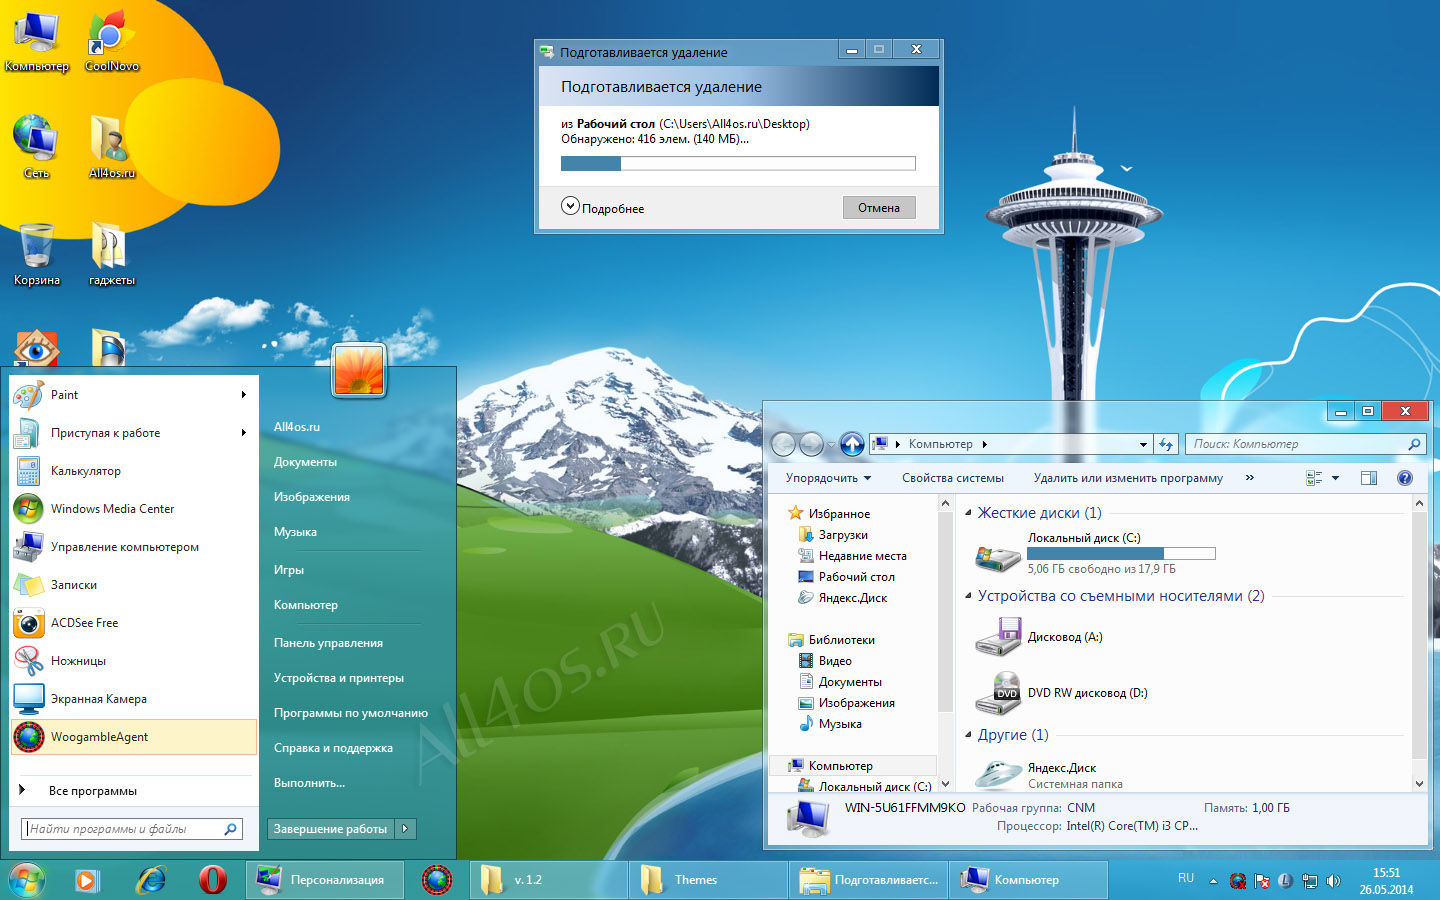The height and width of the screenshot is (900, 1440).
Task: Open Управление компьютером entry
Action: pyautogui.click(x=133, y=547)
